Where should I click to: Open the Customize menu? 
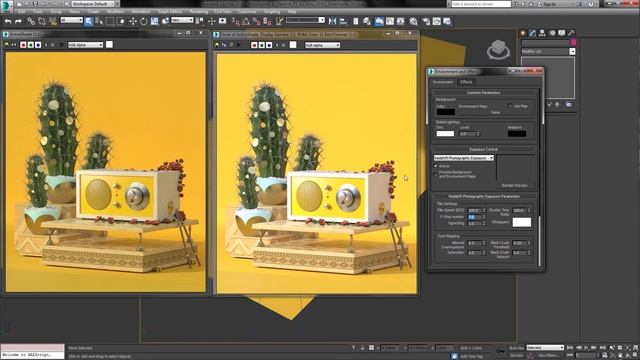tap(247, 12)
